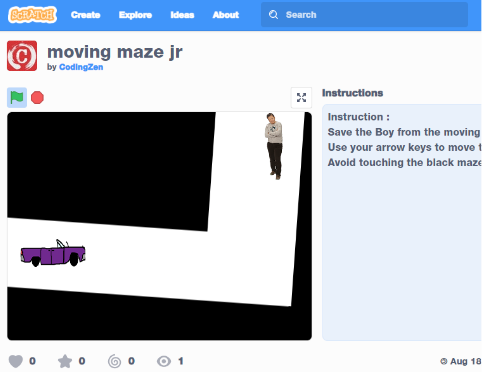Image resolution: width=482 pixels, height=372 pixels.
Task: Start project with the green flag
Action: [x=17, y=98]
